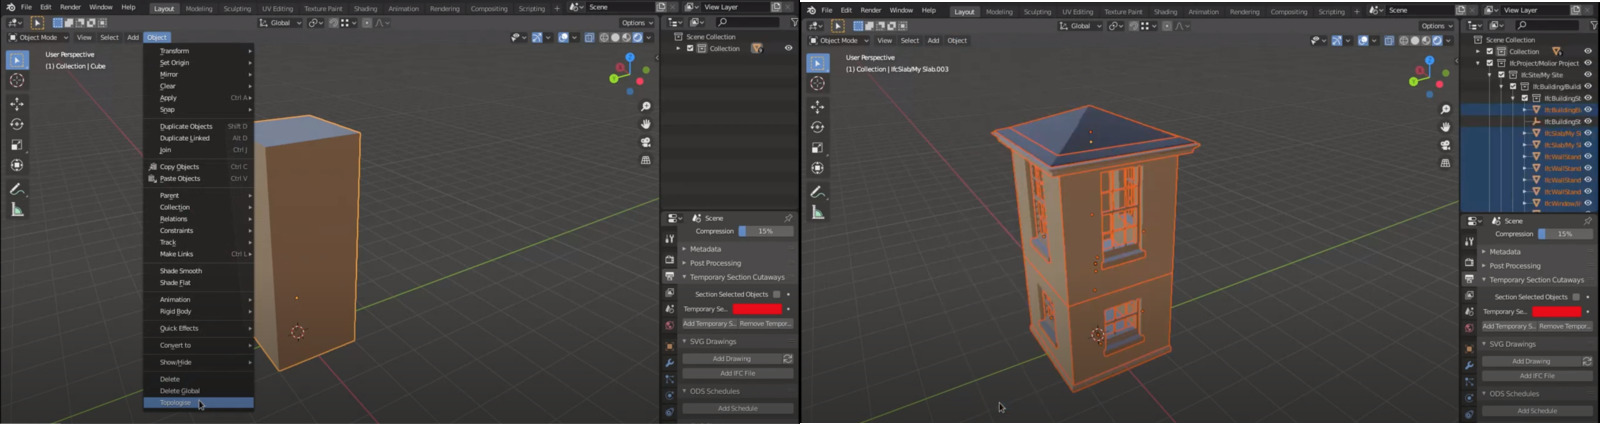
Task: Toggle camera view icon in left viewport
Action: [646, 142]
